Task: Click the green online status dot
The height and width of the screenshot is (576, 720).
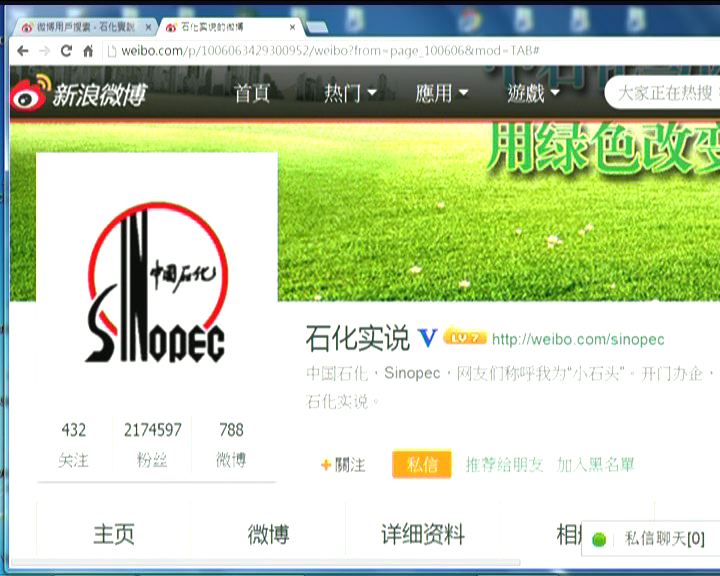Action: point(599,539)
